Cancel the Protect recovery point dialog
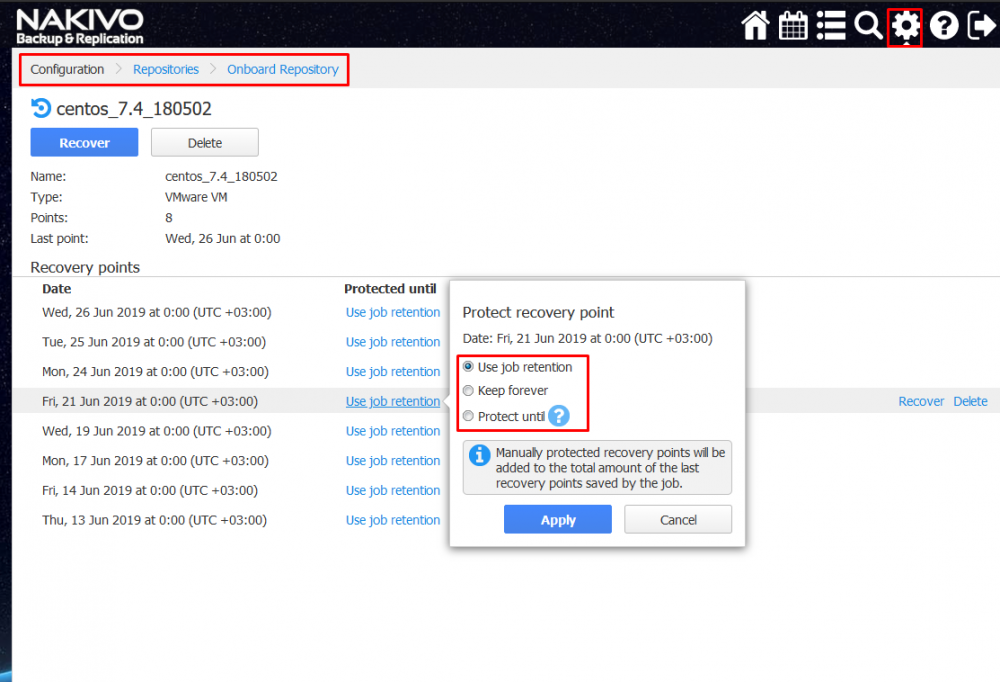 click(678, 519)
